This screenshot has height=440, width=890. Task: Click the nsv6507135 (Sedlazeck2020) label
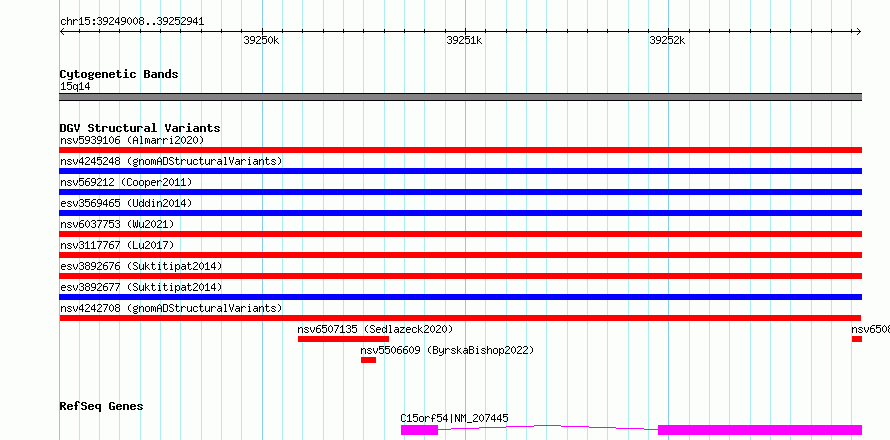375,329
